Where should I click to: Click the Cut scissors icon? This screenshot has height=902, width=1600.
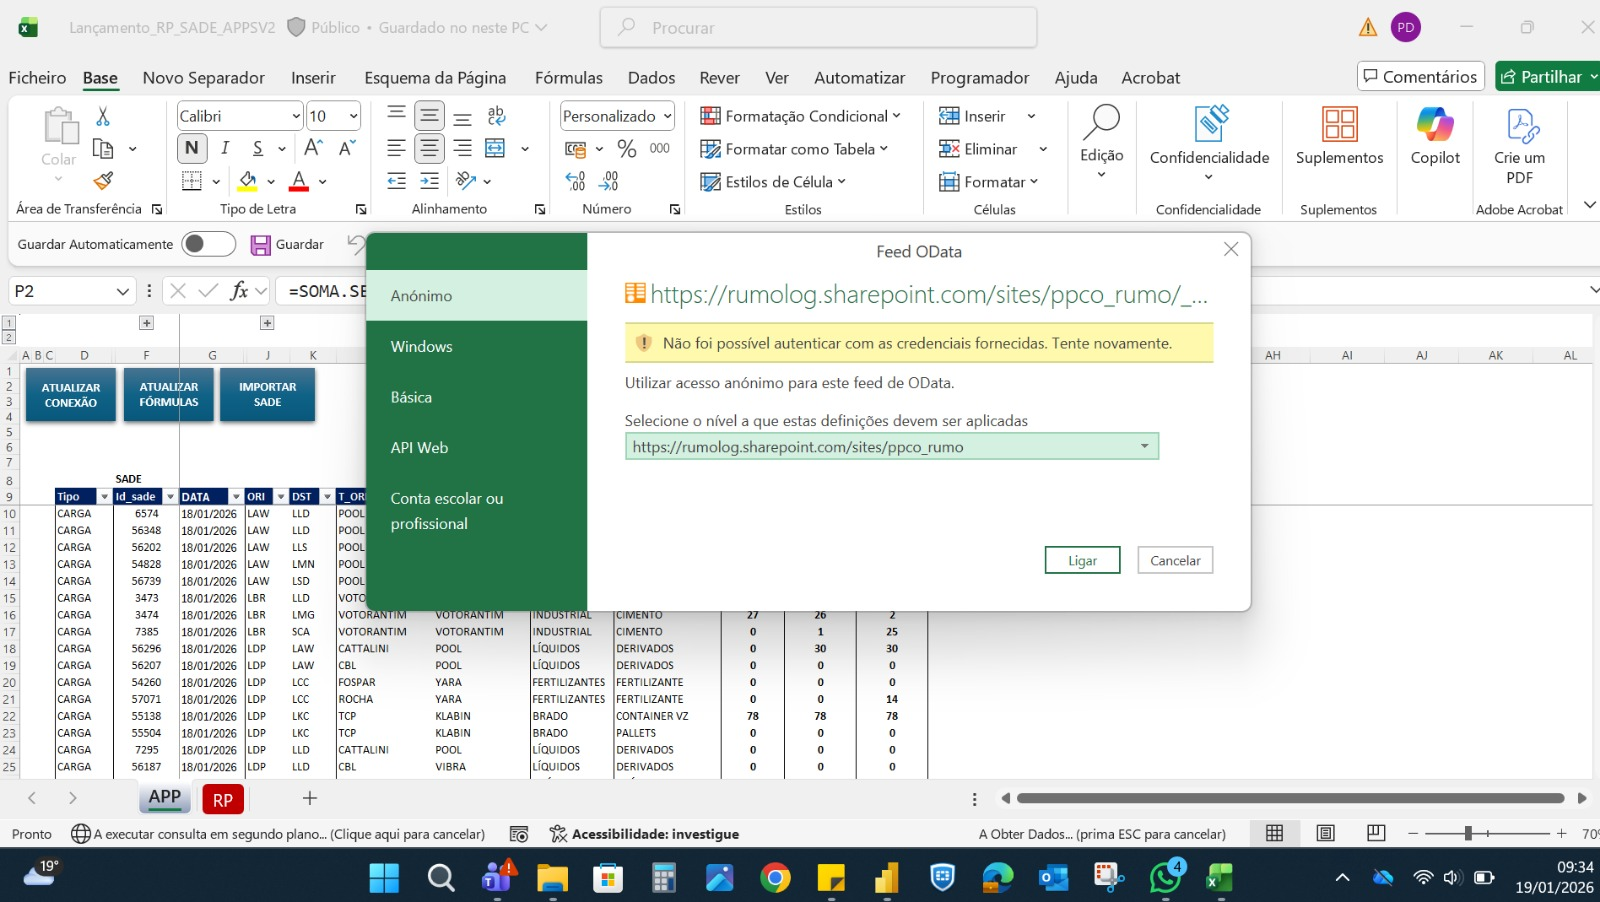coord(103,116)
